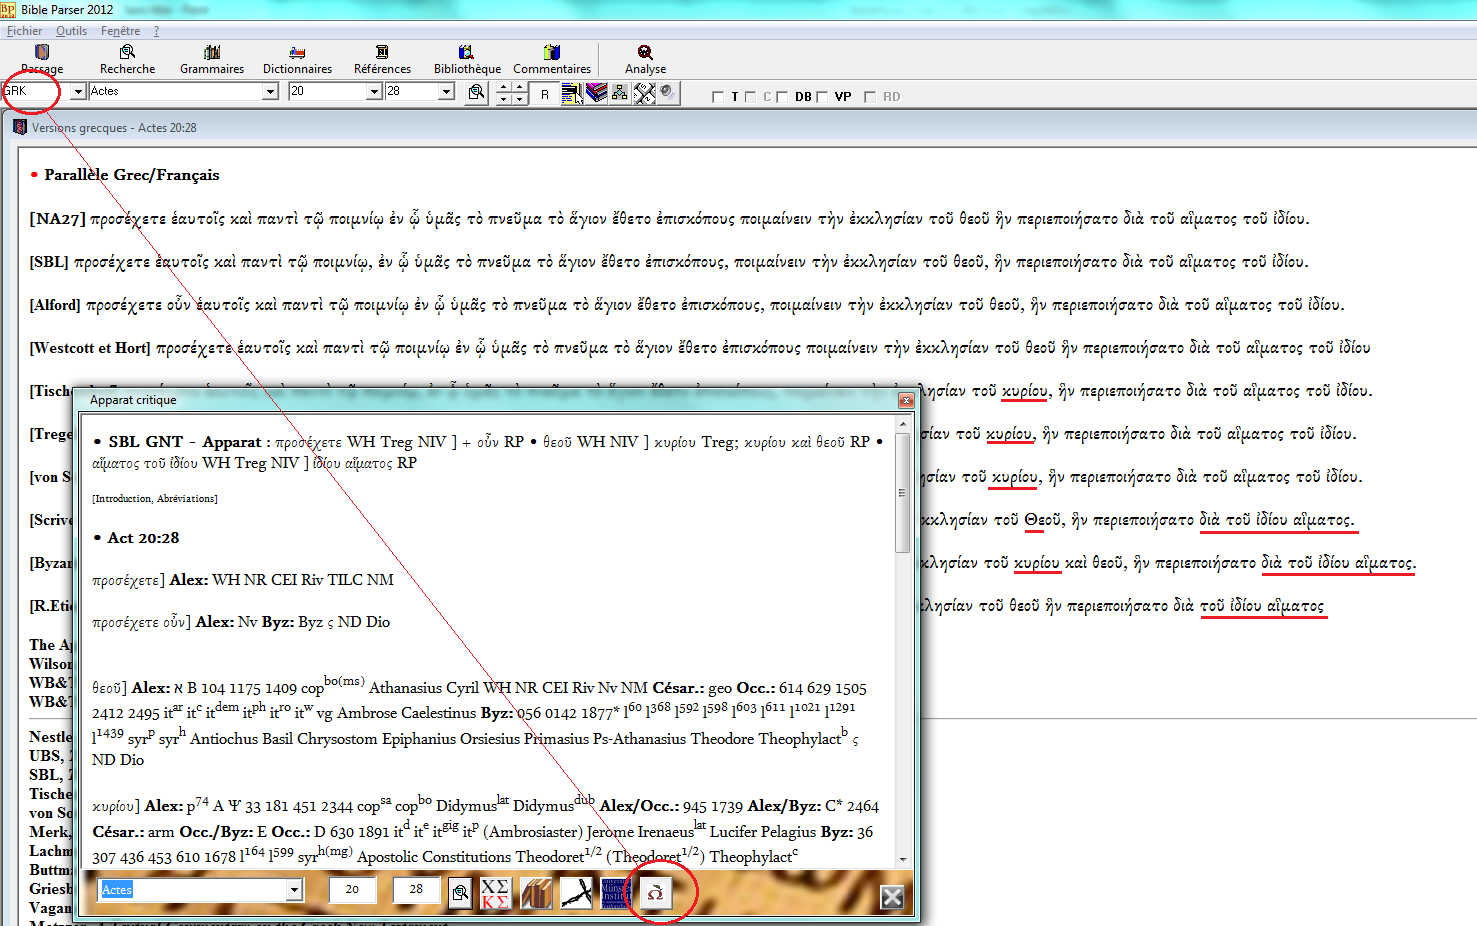Click the Act 20:28 heading in Apparat critique

click(x=143, y=538)
